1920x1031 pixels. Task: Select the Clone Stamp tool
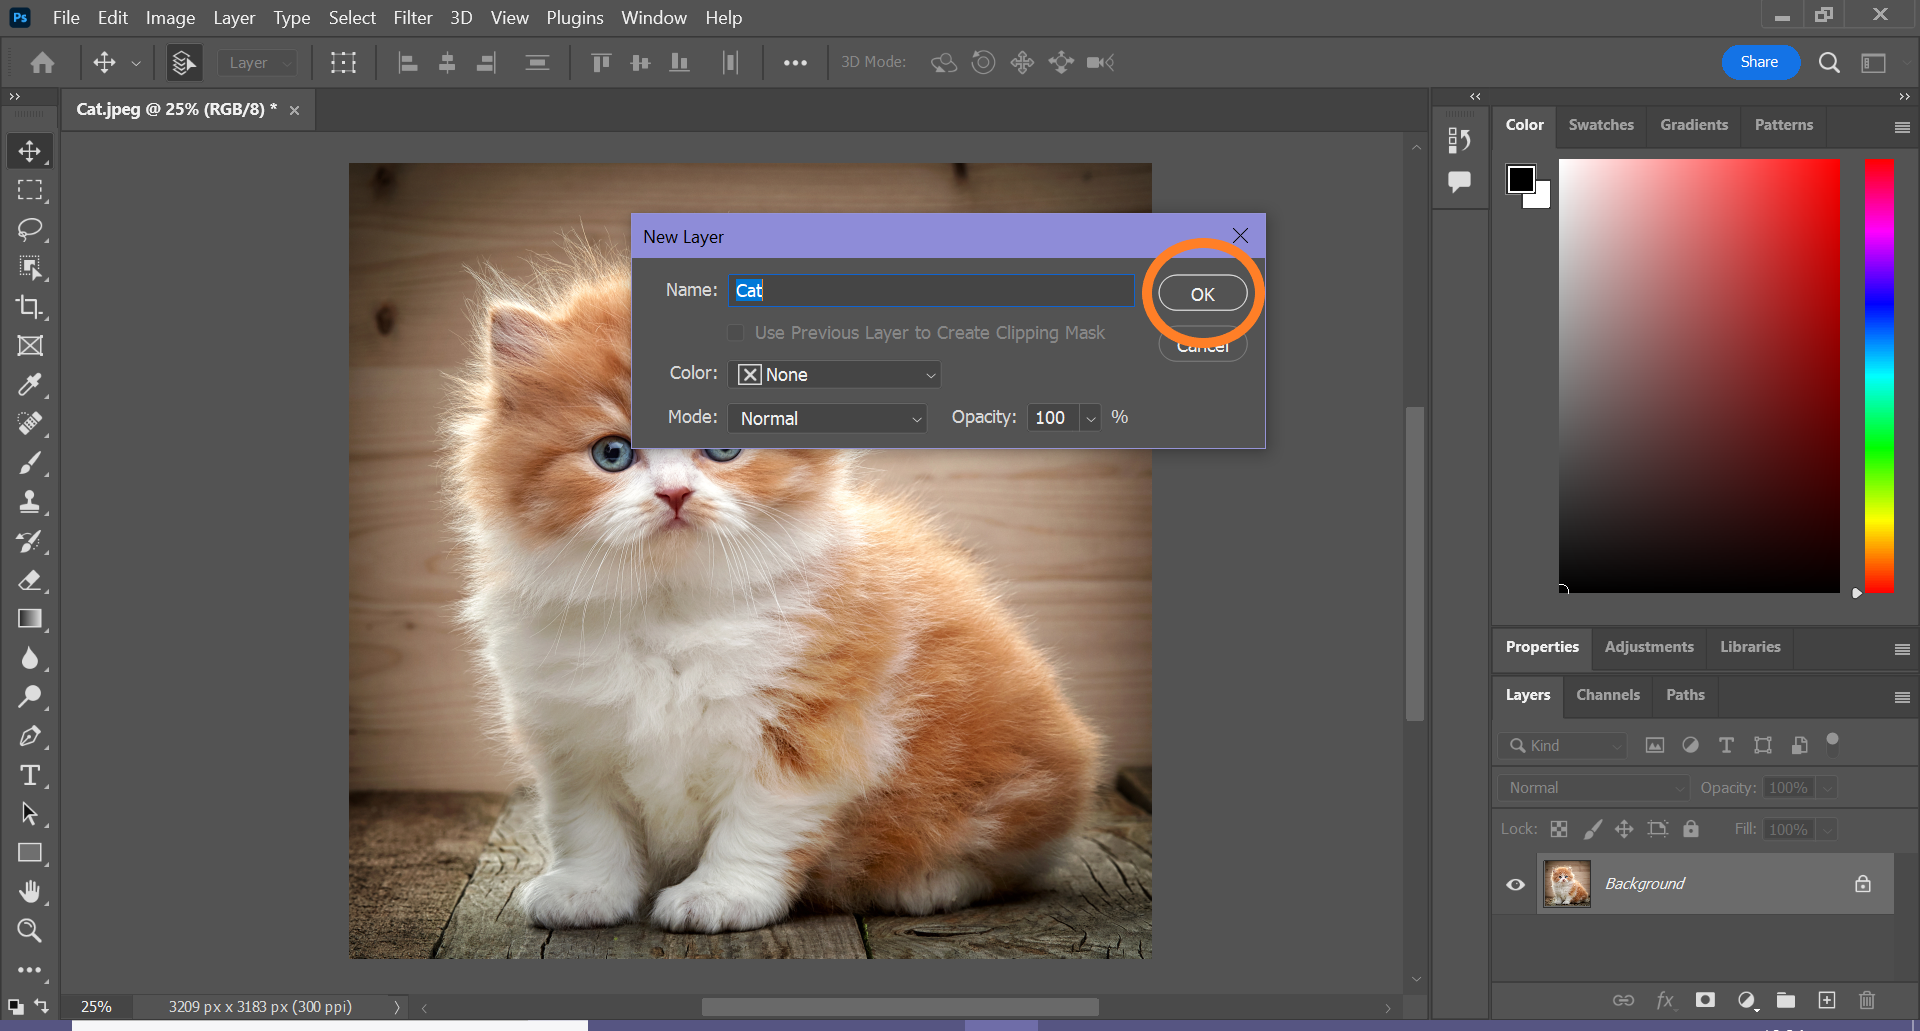point(29,502)
